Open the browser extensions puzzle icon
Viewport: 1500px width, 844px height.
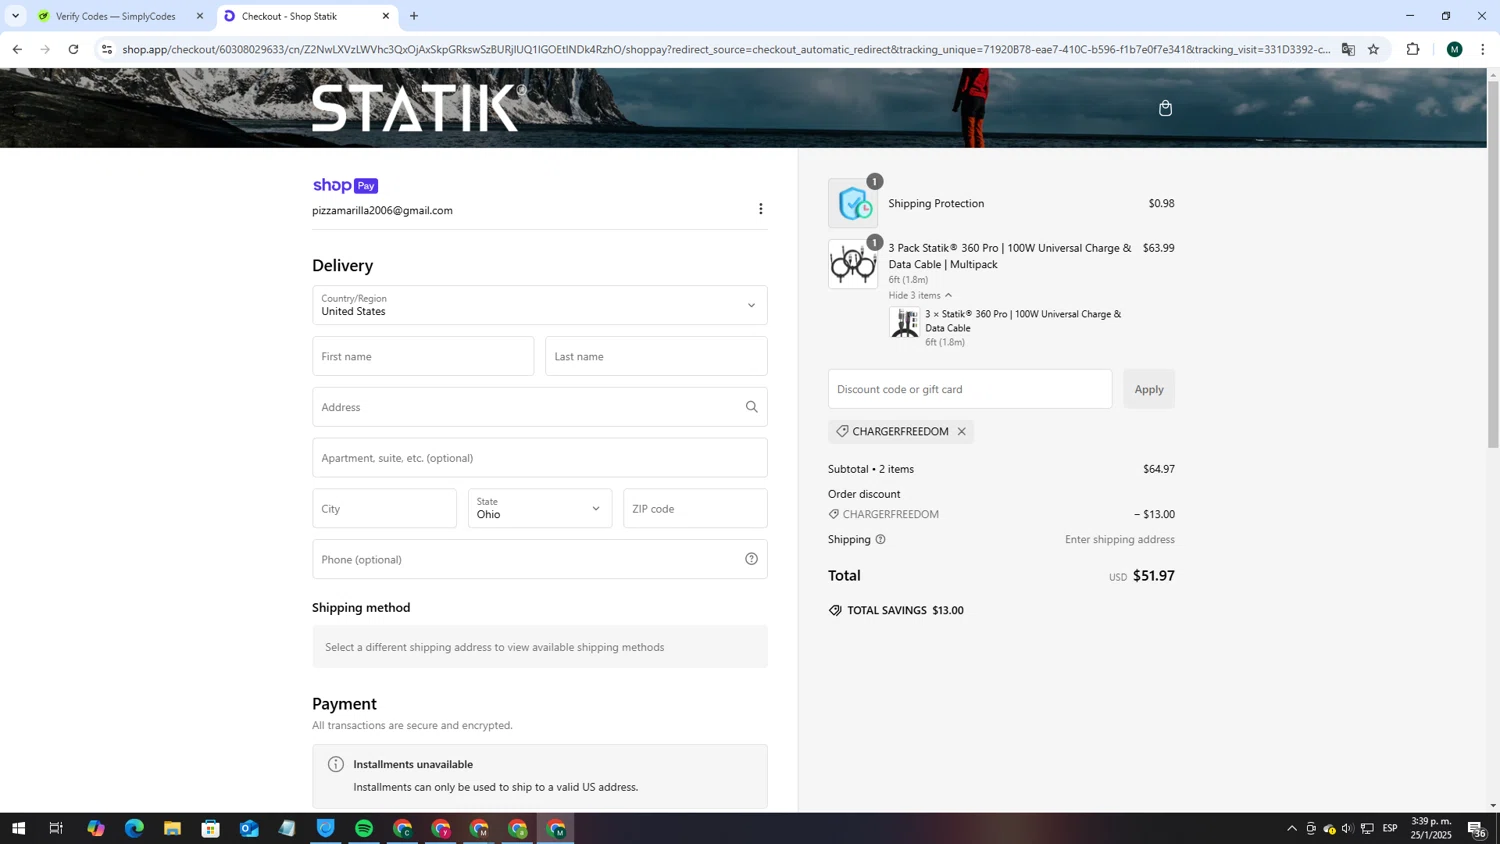point(1413,49)
